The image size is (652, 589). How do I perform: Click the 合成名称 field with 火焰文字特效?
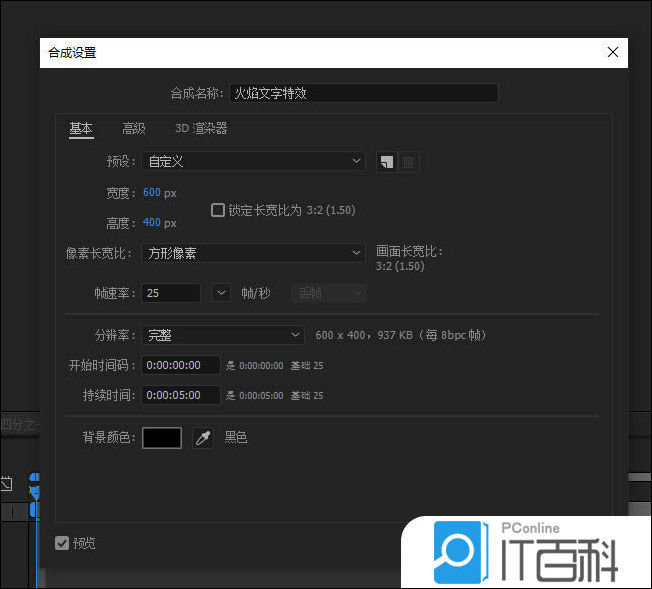point(364,93)
